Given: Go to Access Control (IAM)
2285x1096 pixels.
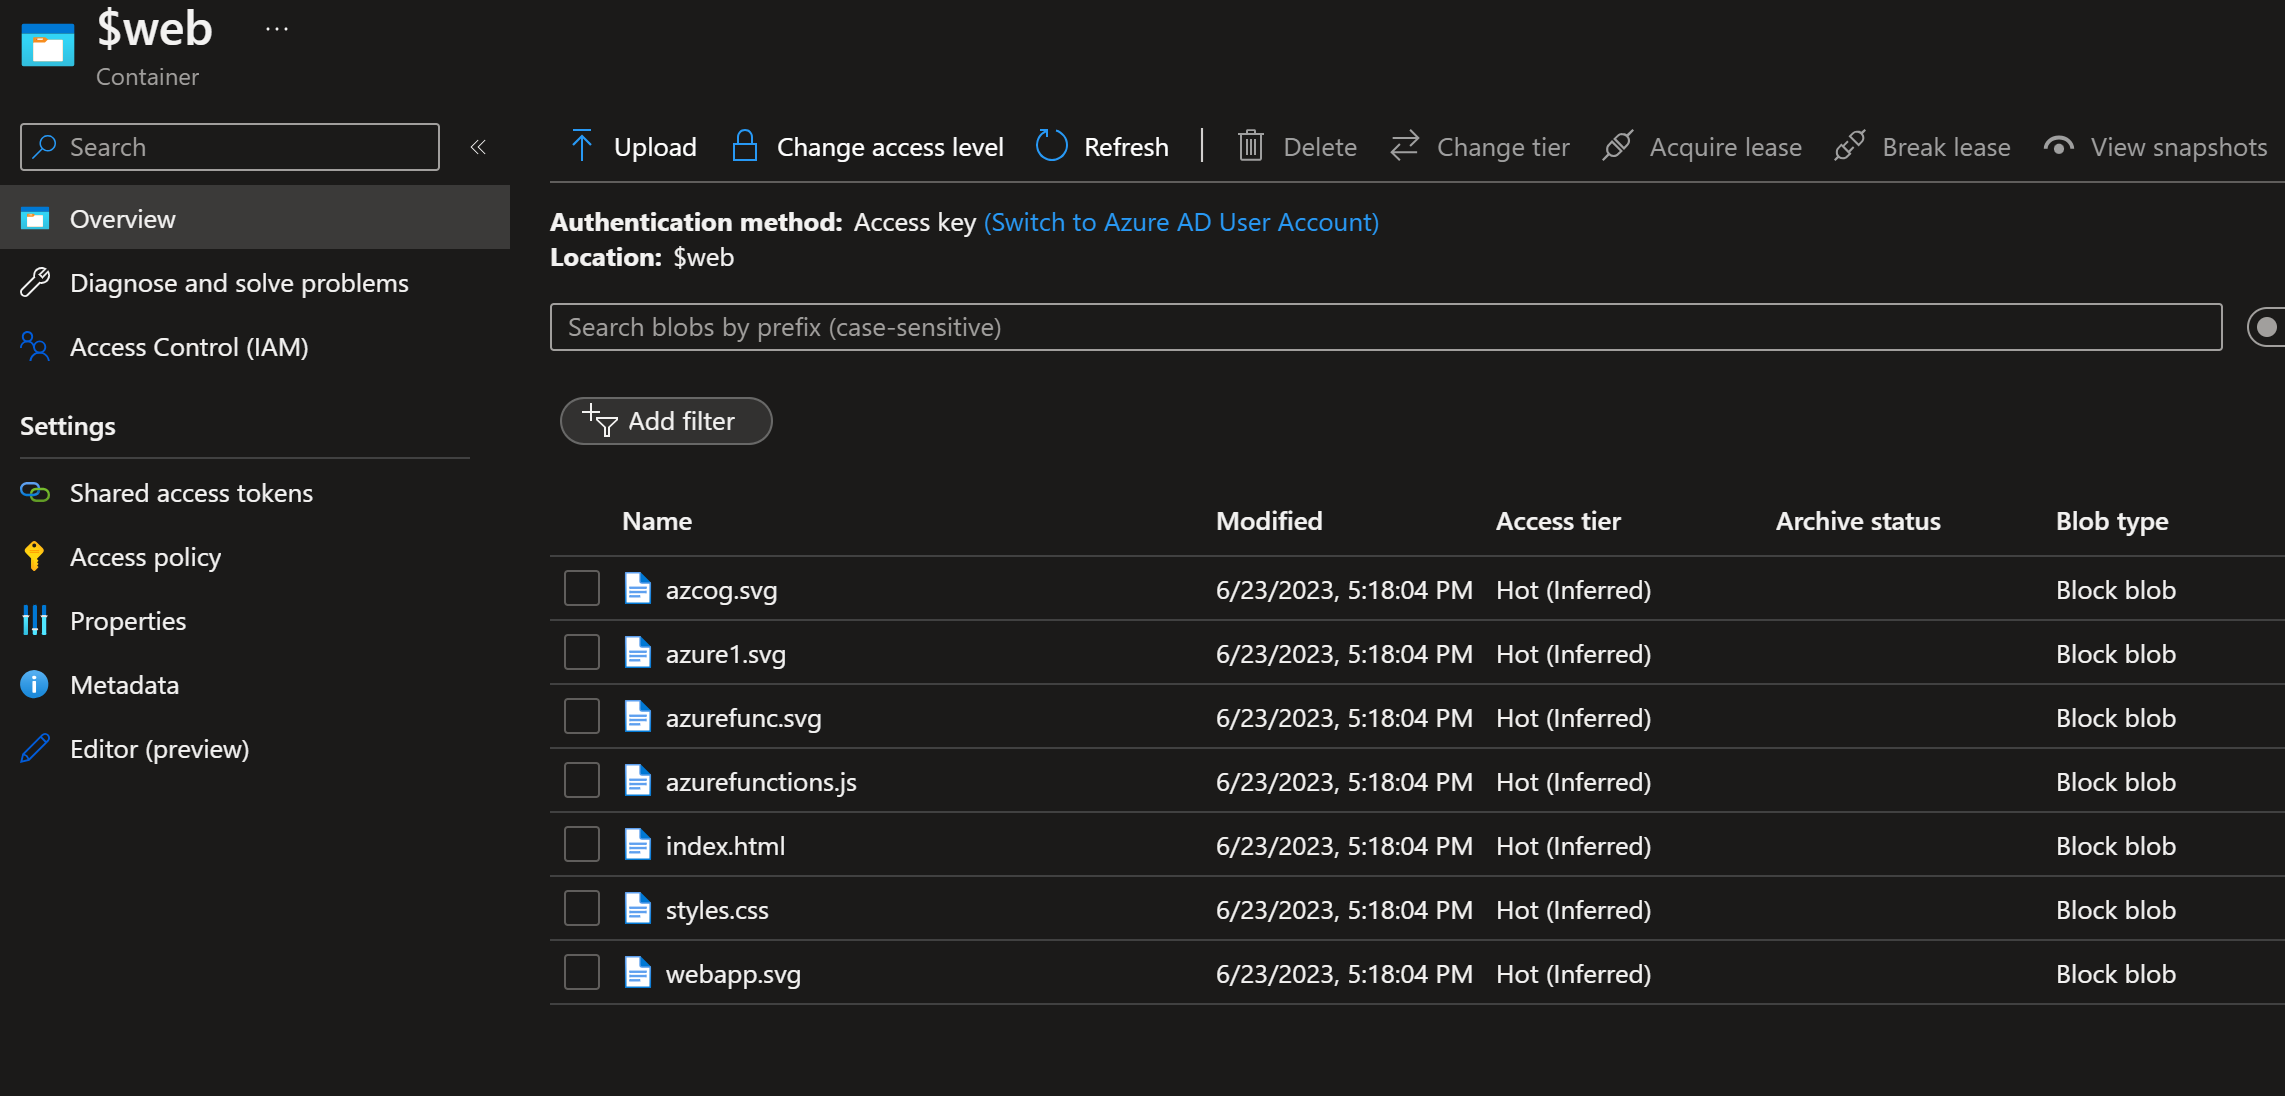Looking at the screenshot, I should (x=255, y=346).
